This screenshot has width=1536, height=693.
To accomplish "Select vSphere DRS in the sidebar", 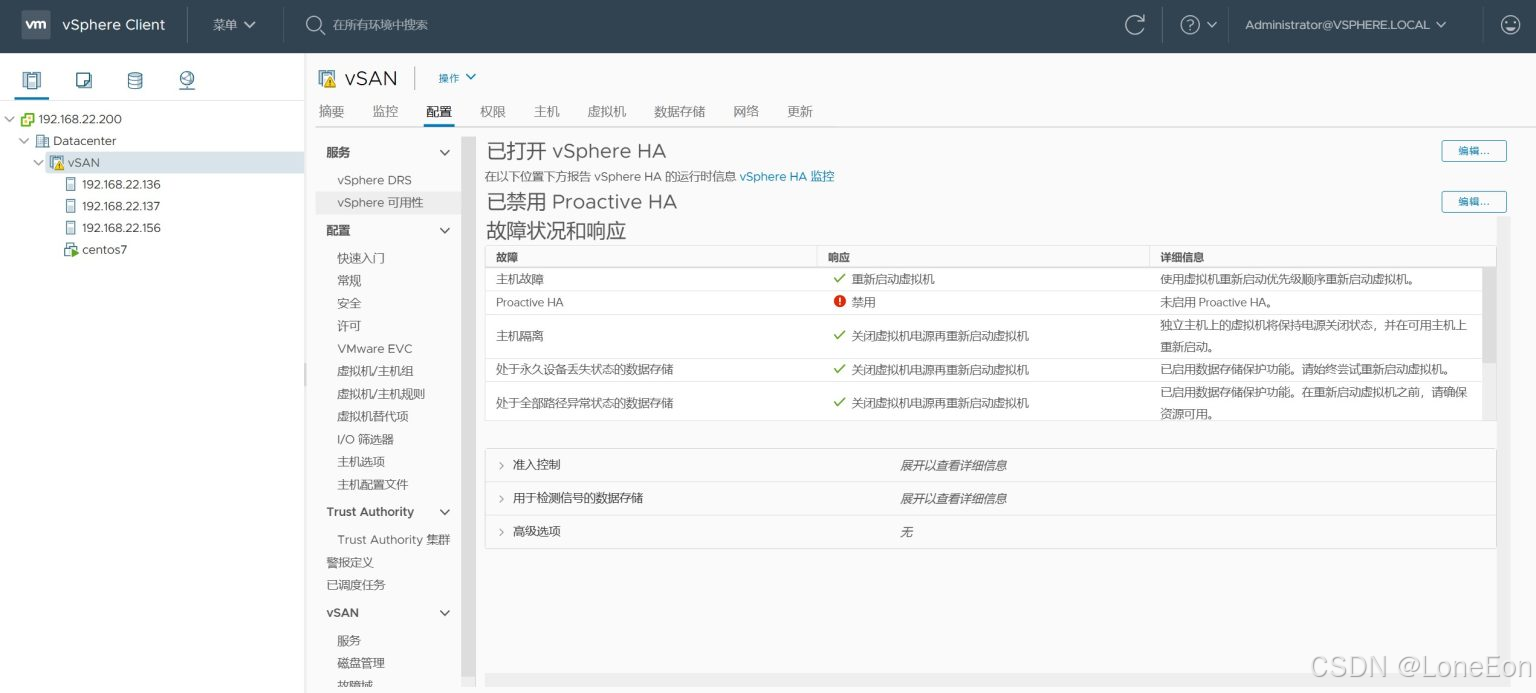I will point(374,180).
